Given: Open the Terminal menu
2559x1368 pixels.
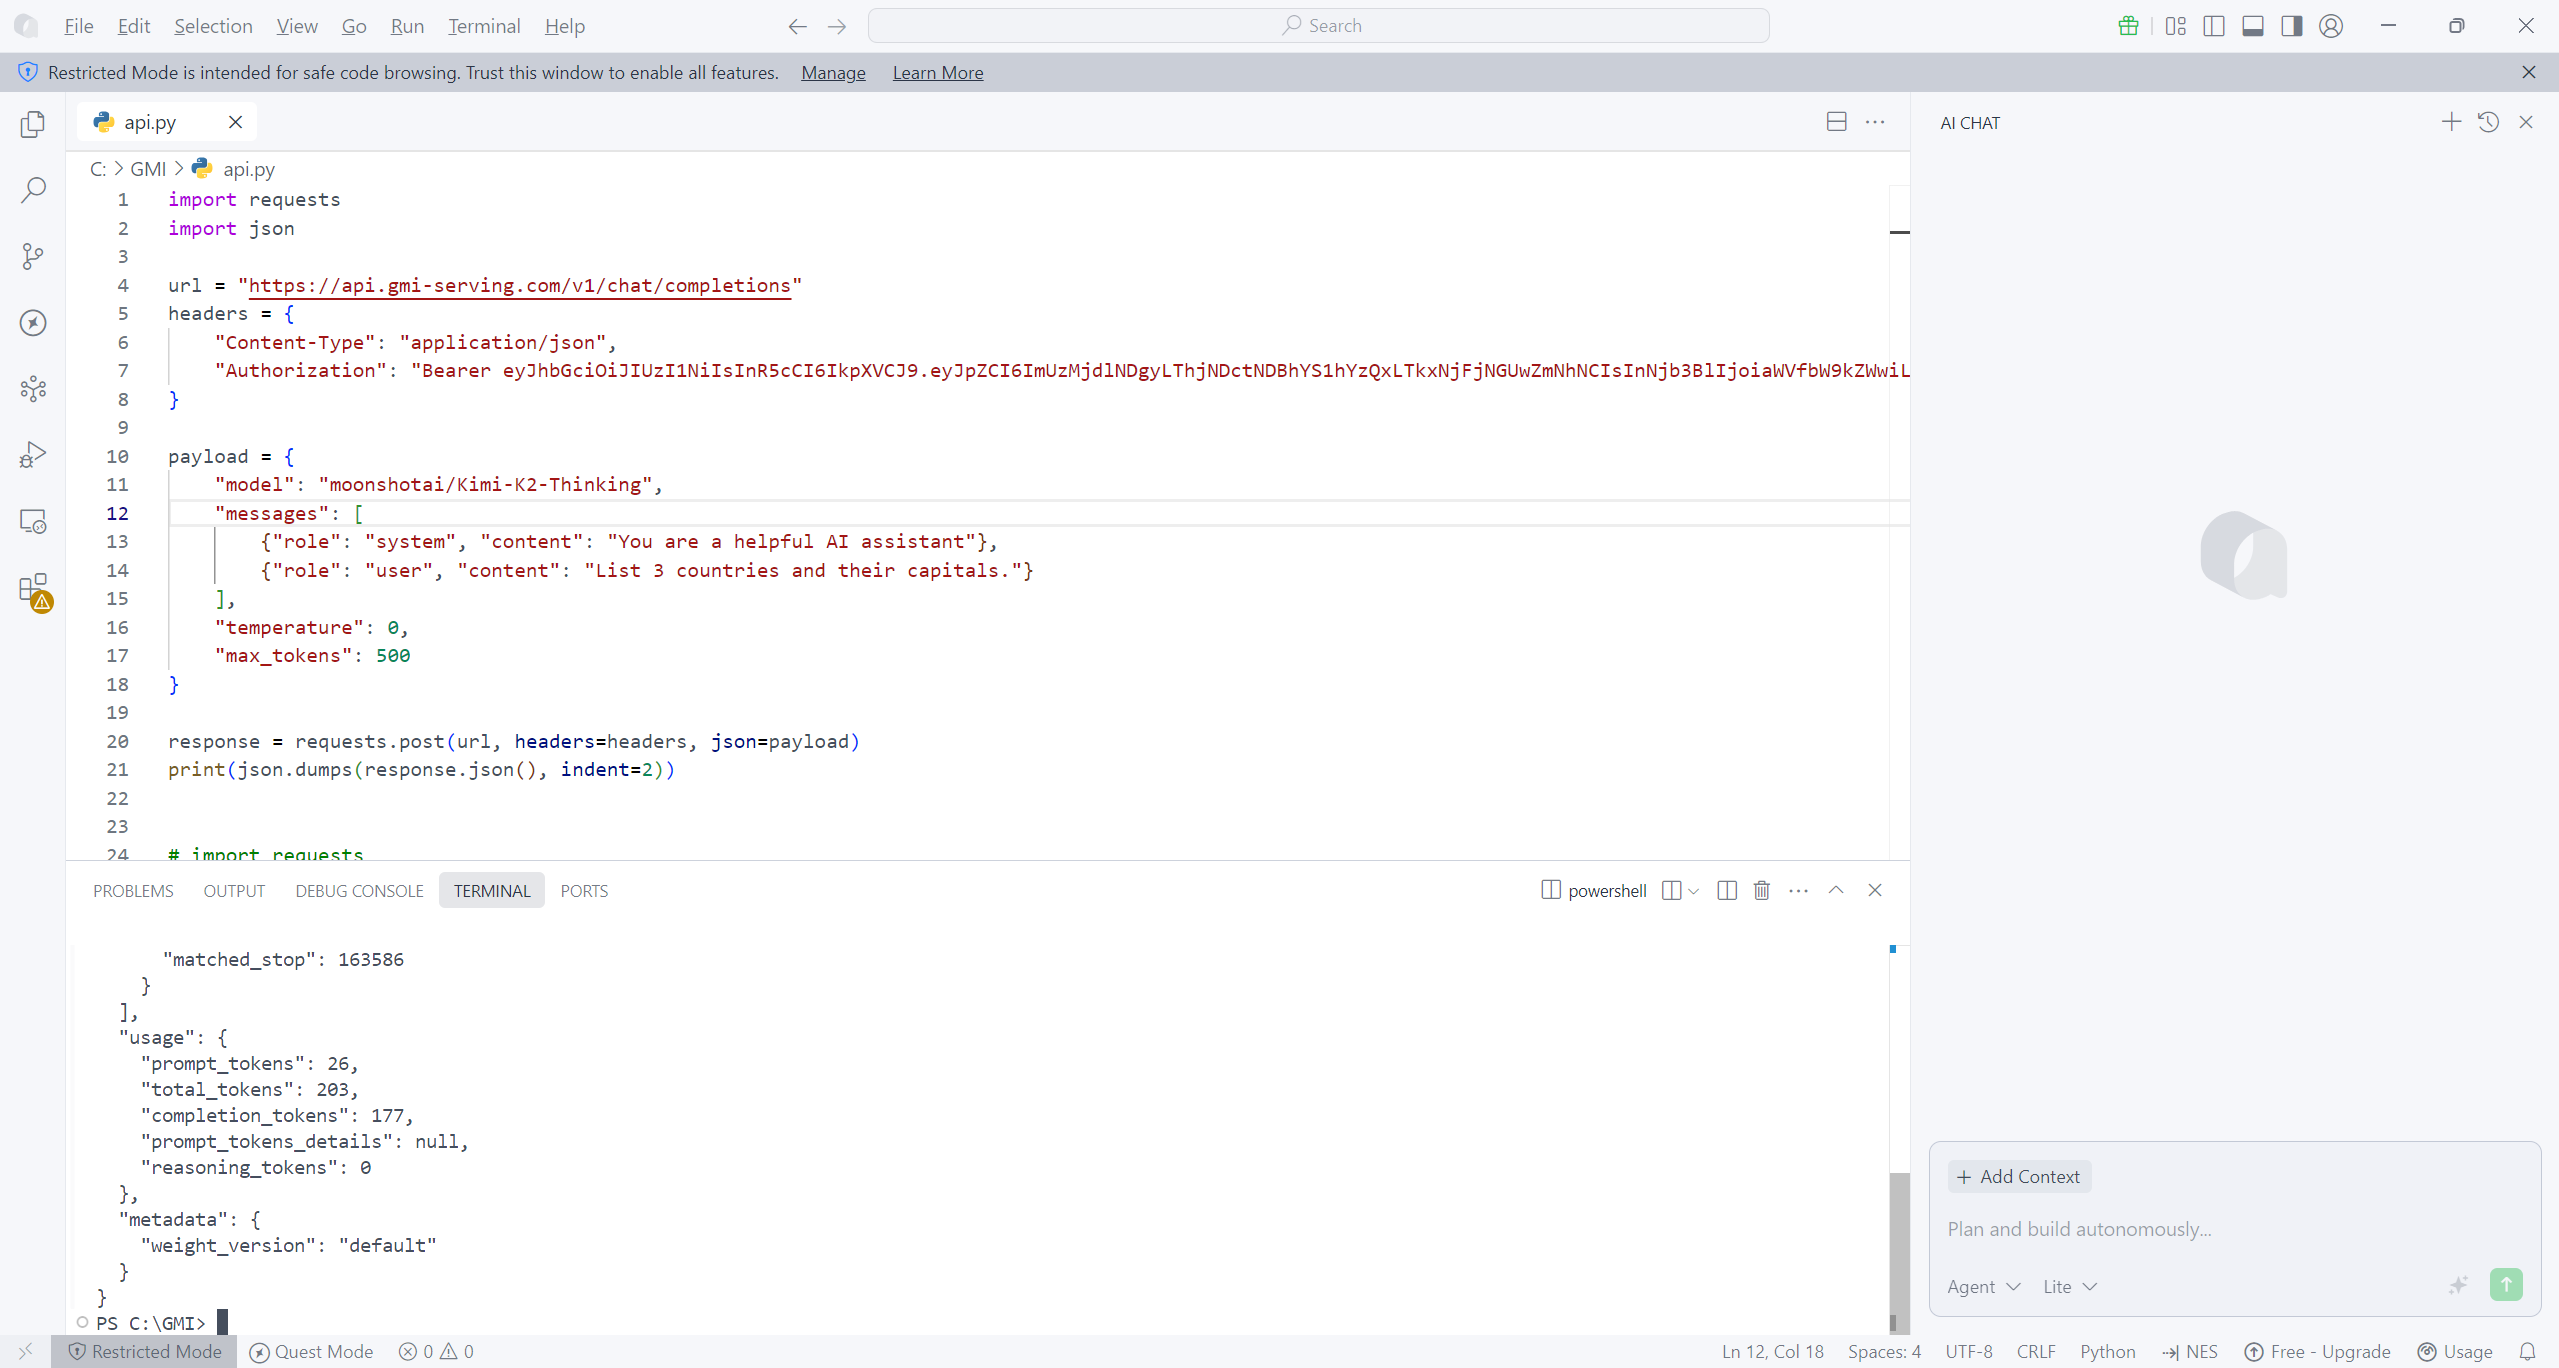Looking at the screenshot, I should click(x=484, y=26).
